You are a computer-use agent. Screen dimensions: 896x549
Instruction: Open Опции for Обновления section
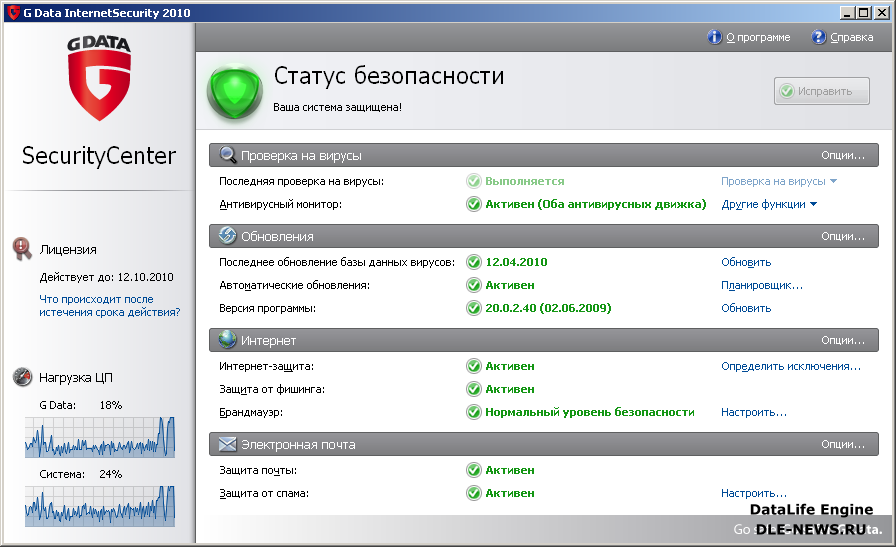pos(843,236)
